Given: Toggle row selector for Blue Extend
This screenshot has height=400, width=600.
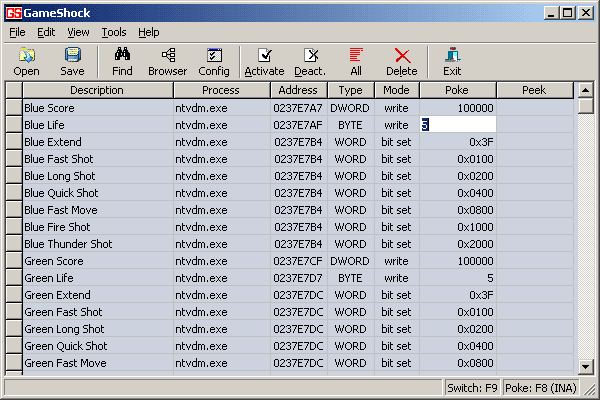Looking at the screenshot, I should (14, 141).
